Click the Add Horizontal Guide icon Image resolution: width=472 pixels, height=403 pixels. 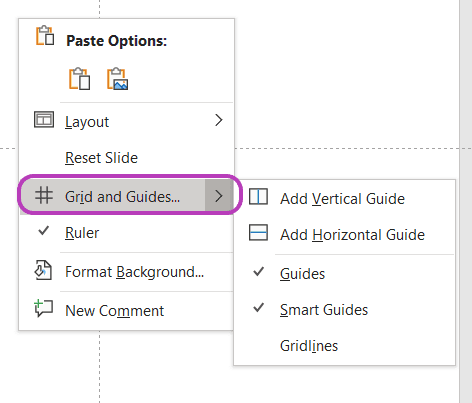258,232
